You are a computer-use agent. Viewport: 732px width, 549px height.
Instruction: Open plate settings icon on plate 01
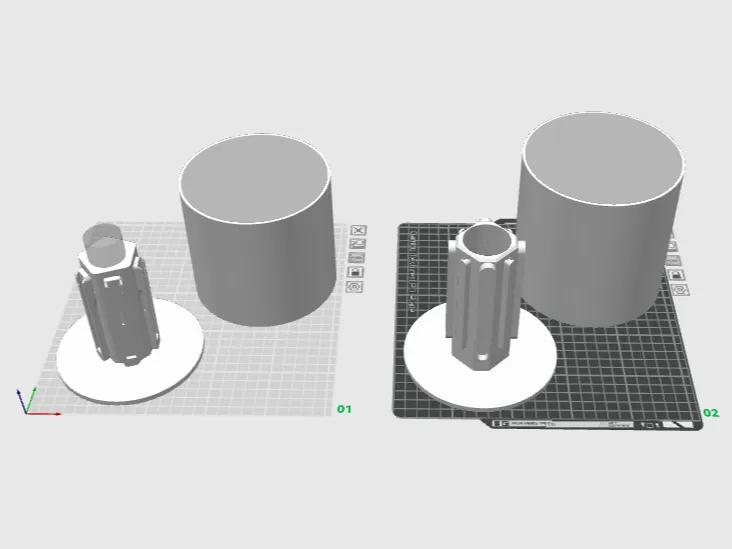click(354, 287)
